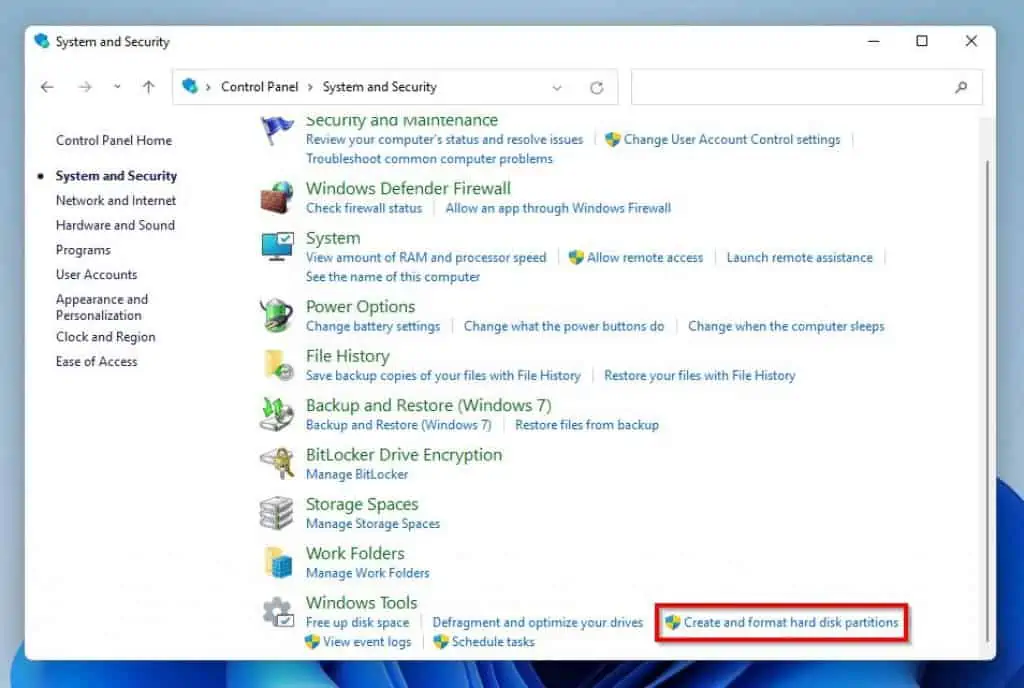The height and width of the screenshot is (688, 1024).
Task: Click the System and Security title bar icon
Action: point(42,41)
